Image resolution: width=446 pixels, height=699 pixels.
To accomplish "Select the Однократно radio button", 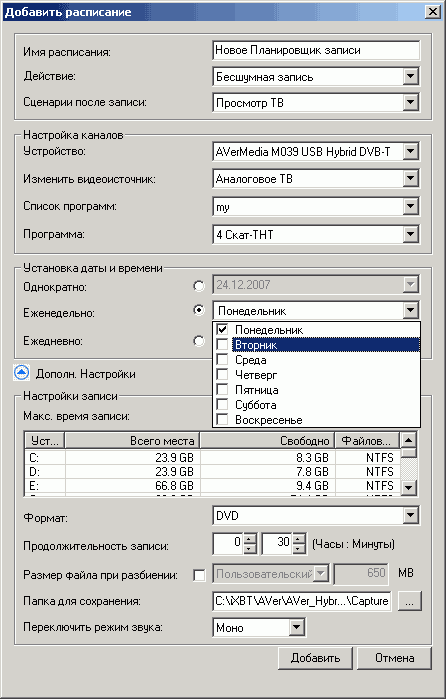I will 199,286.
